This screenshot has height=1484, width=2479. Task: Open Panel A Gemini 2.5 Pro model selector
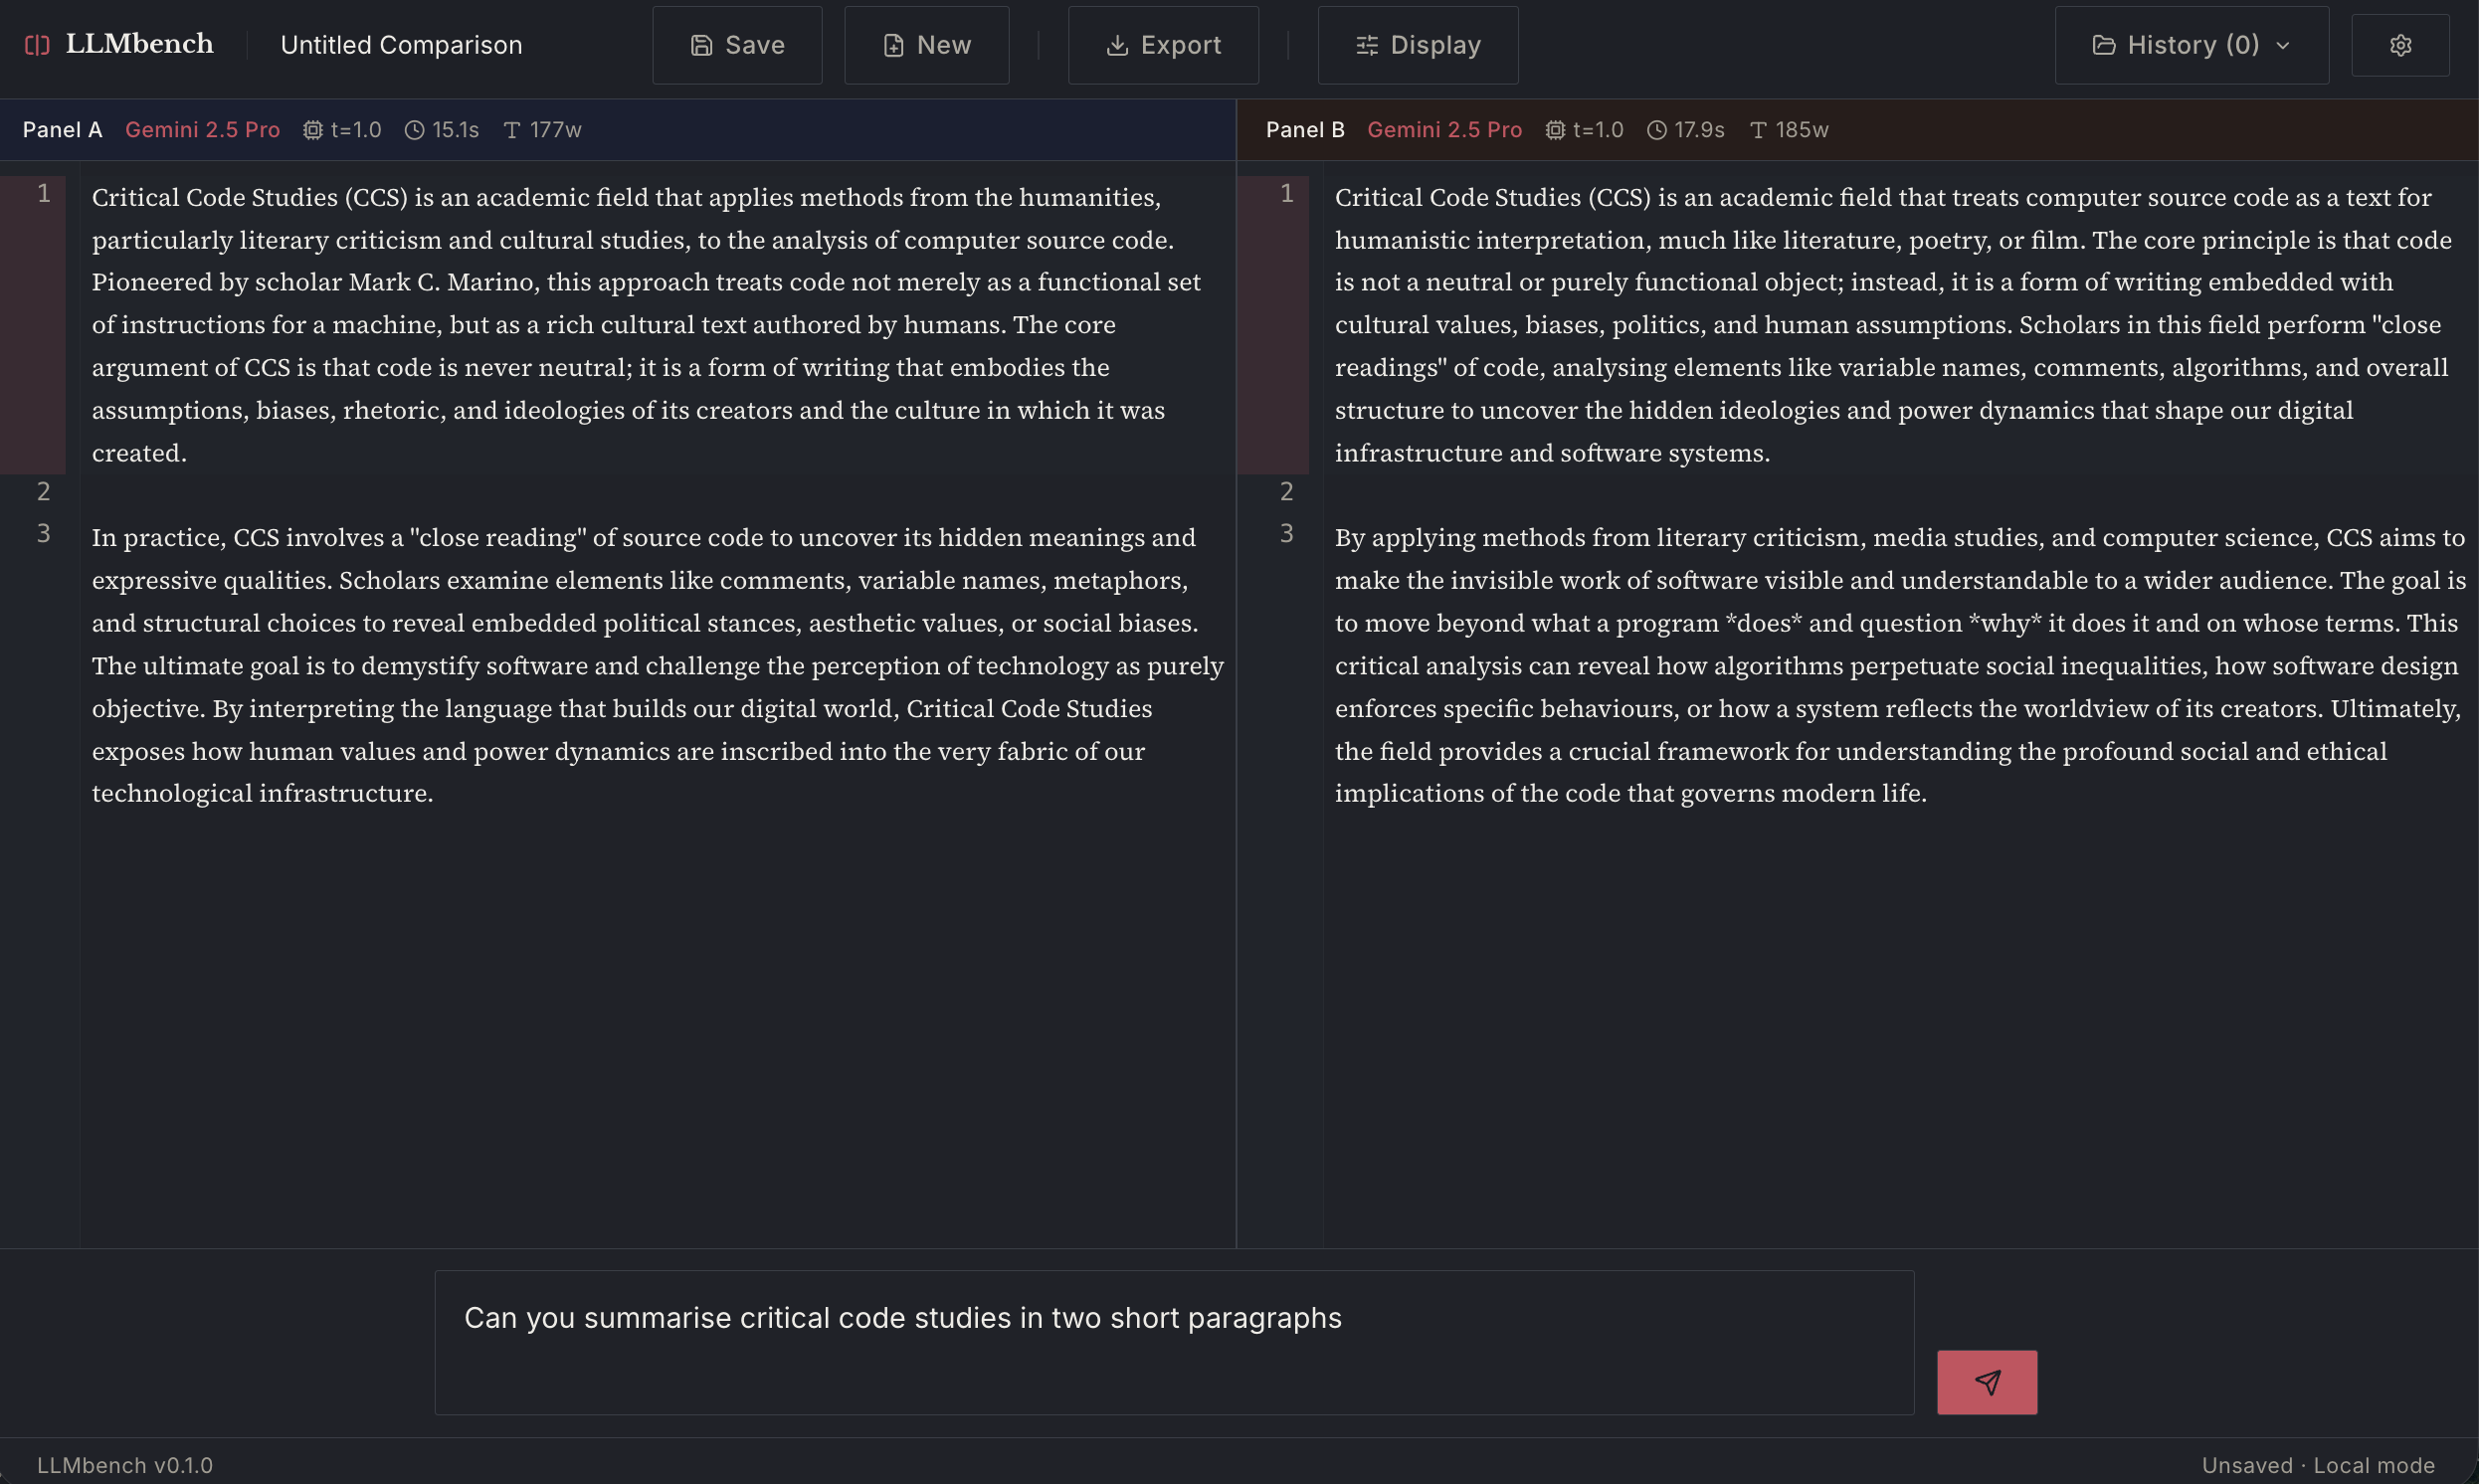(202, 130)
